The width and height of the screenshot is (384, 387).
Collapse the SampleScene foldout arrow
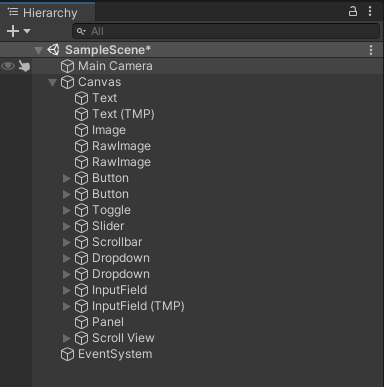point(39,50)
